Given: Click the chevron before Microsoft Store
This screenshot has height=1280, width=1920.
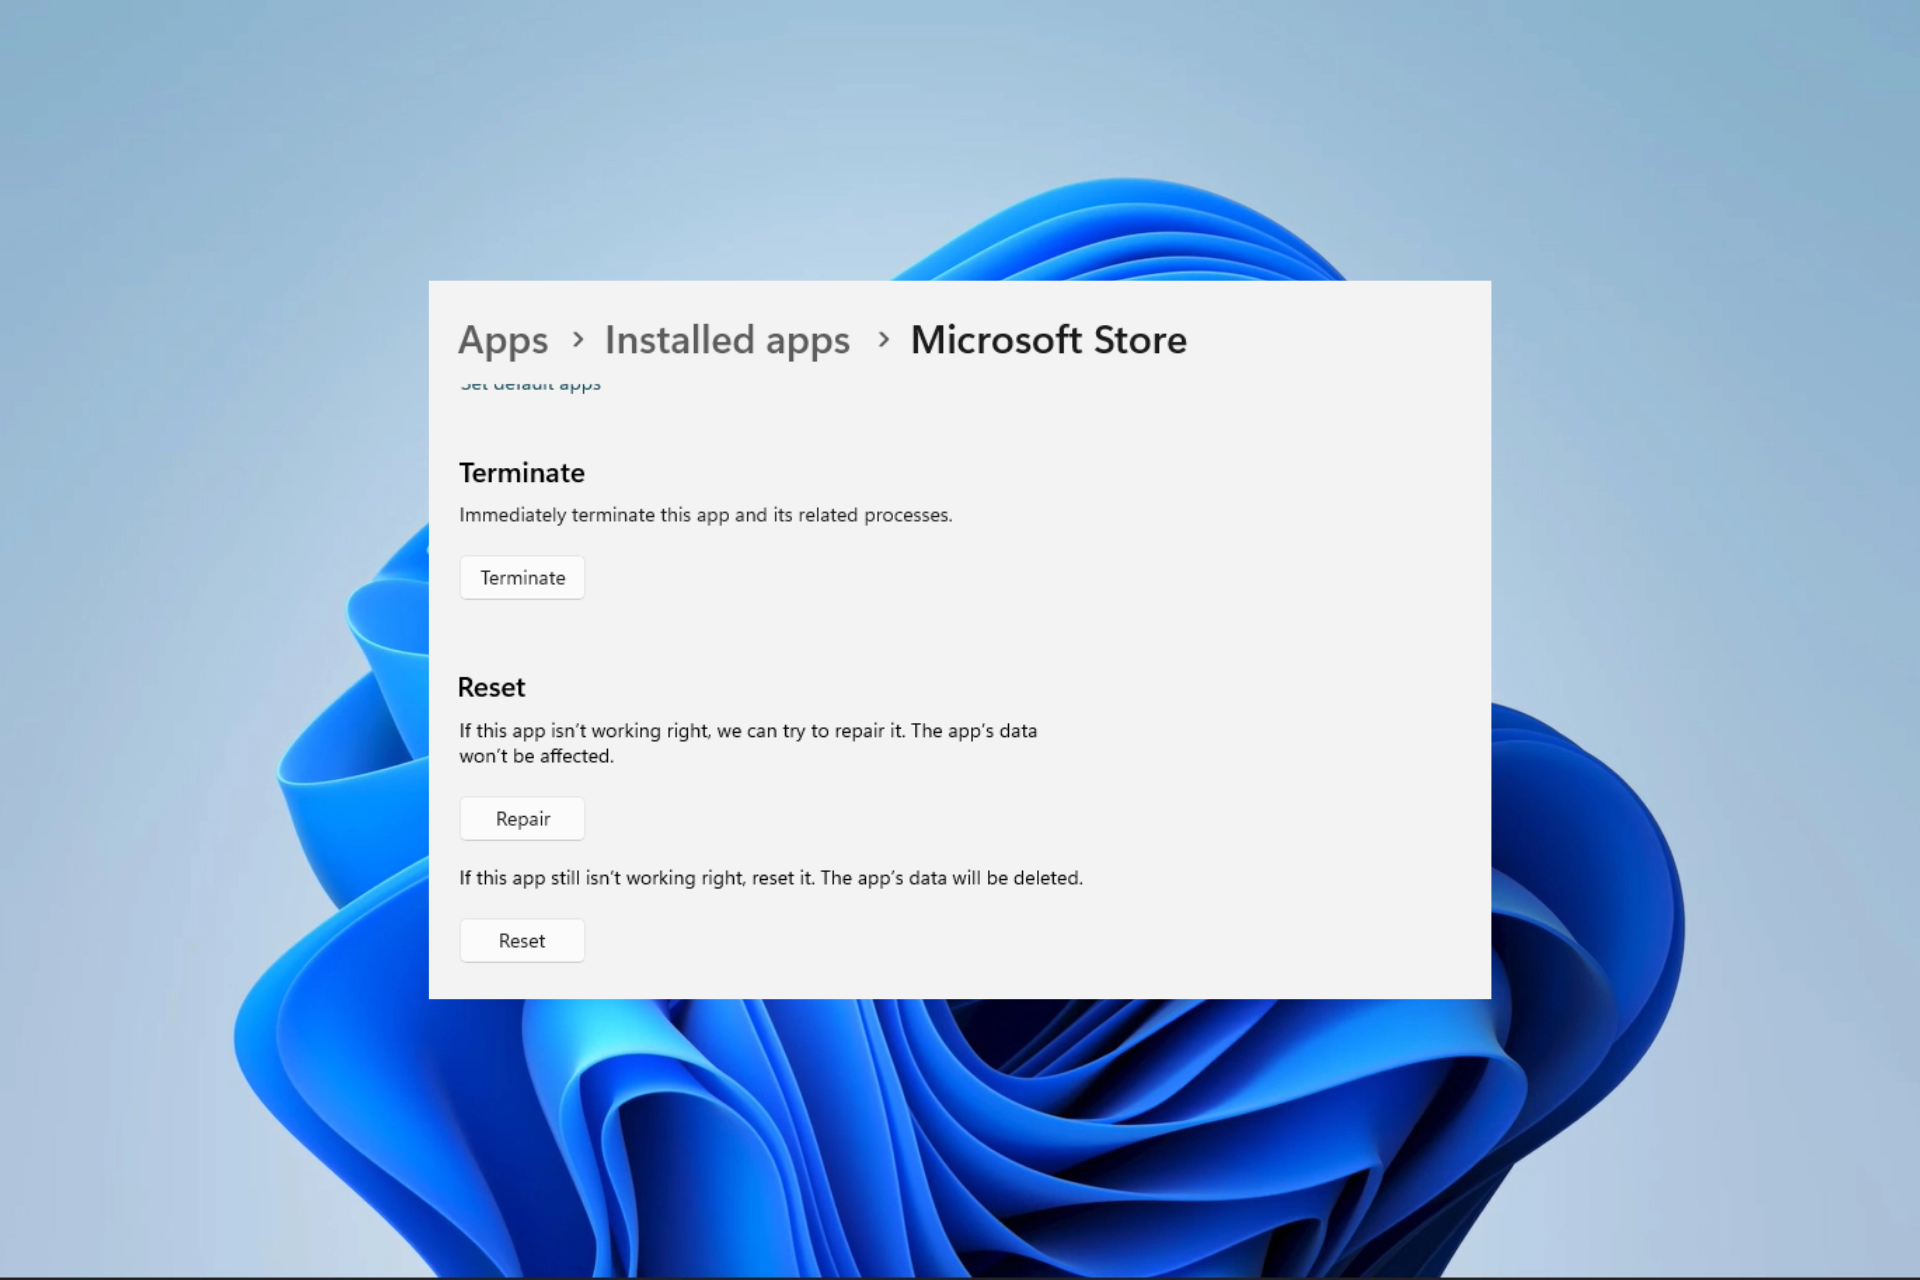Looking at the screenshot, I should (883, 340).
